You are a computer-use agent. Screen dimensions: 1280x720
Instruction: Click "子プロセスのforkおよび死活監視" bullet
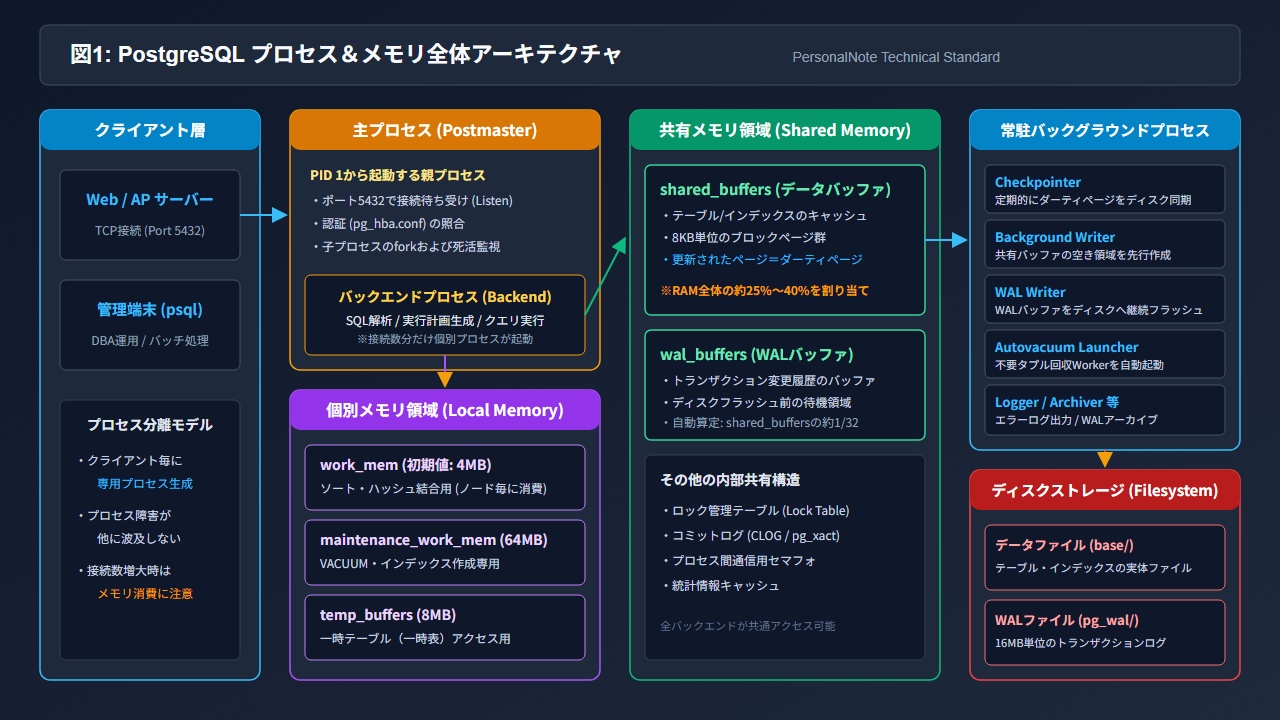click(x=405, y=246)
